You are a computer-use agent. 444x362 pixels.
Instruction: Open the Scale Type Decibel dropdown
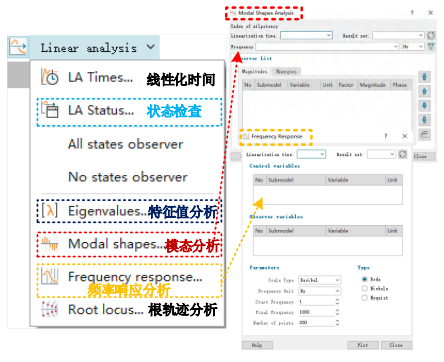319,280
